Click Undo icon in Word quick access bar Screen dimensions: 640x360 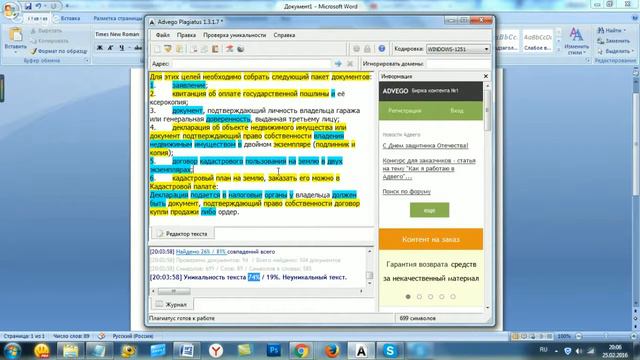[x=38, y=6]
